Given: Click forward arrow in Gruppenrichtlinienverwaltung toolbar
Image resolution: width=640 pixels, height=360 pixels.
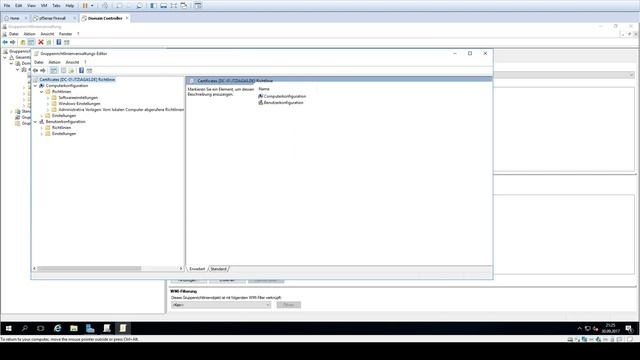Looking at the screenshot, I should [13, 42].
